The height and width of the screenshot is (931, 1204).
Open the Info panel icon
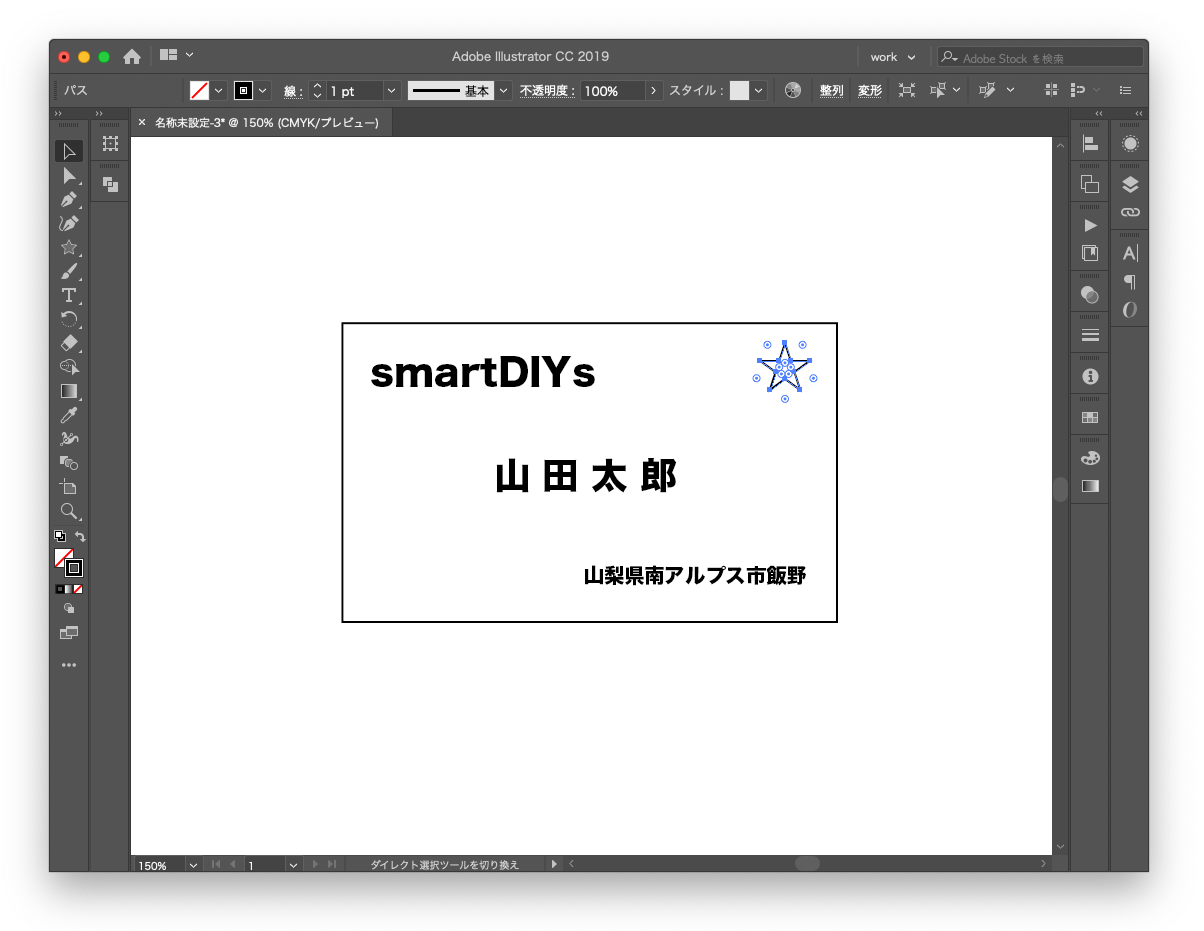pyautogui.click(x=1090, y=377)
